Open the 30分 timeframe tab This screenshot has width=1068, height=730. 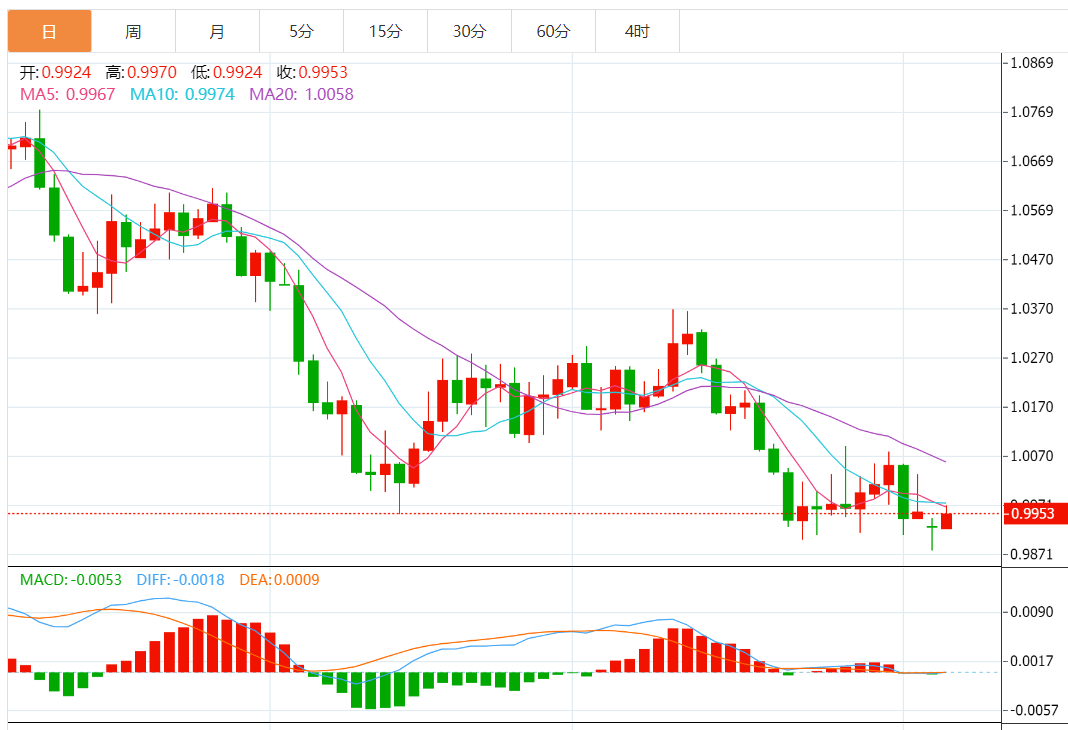469,31
